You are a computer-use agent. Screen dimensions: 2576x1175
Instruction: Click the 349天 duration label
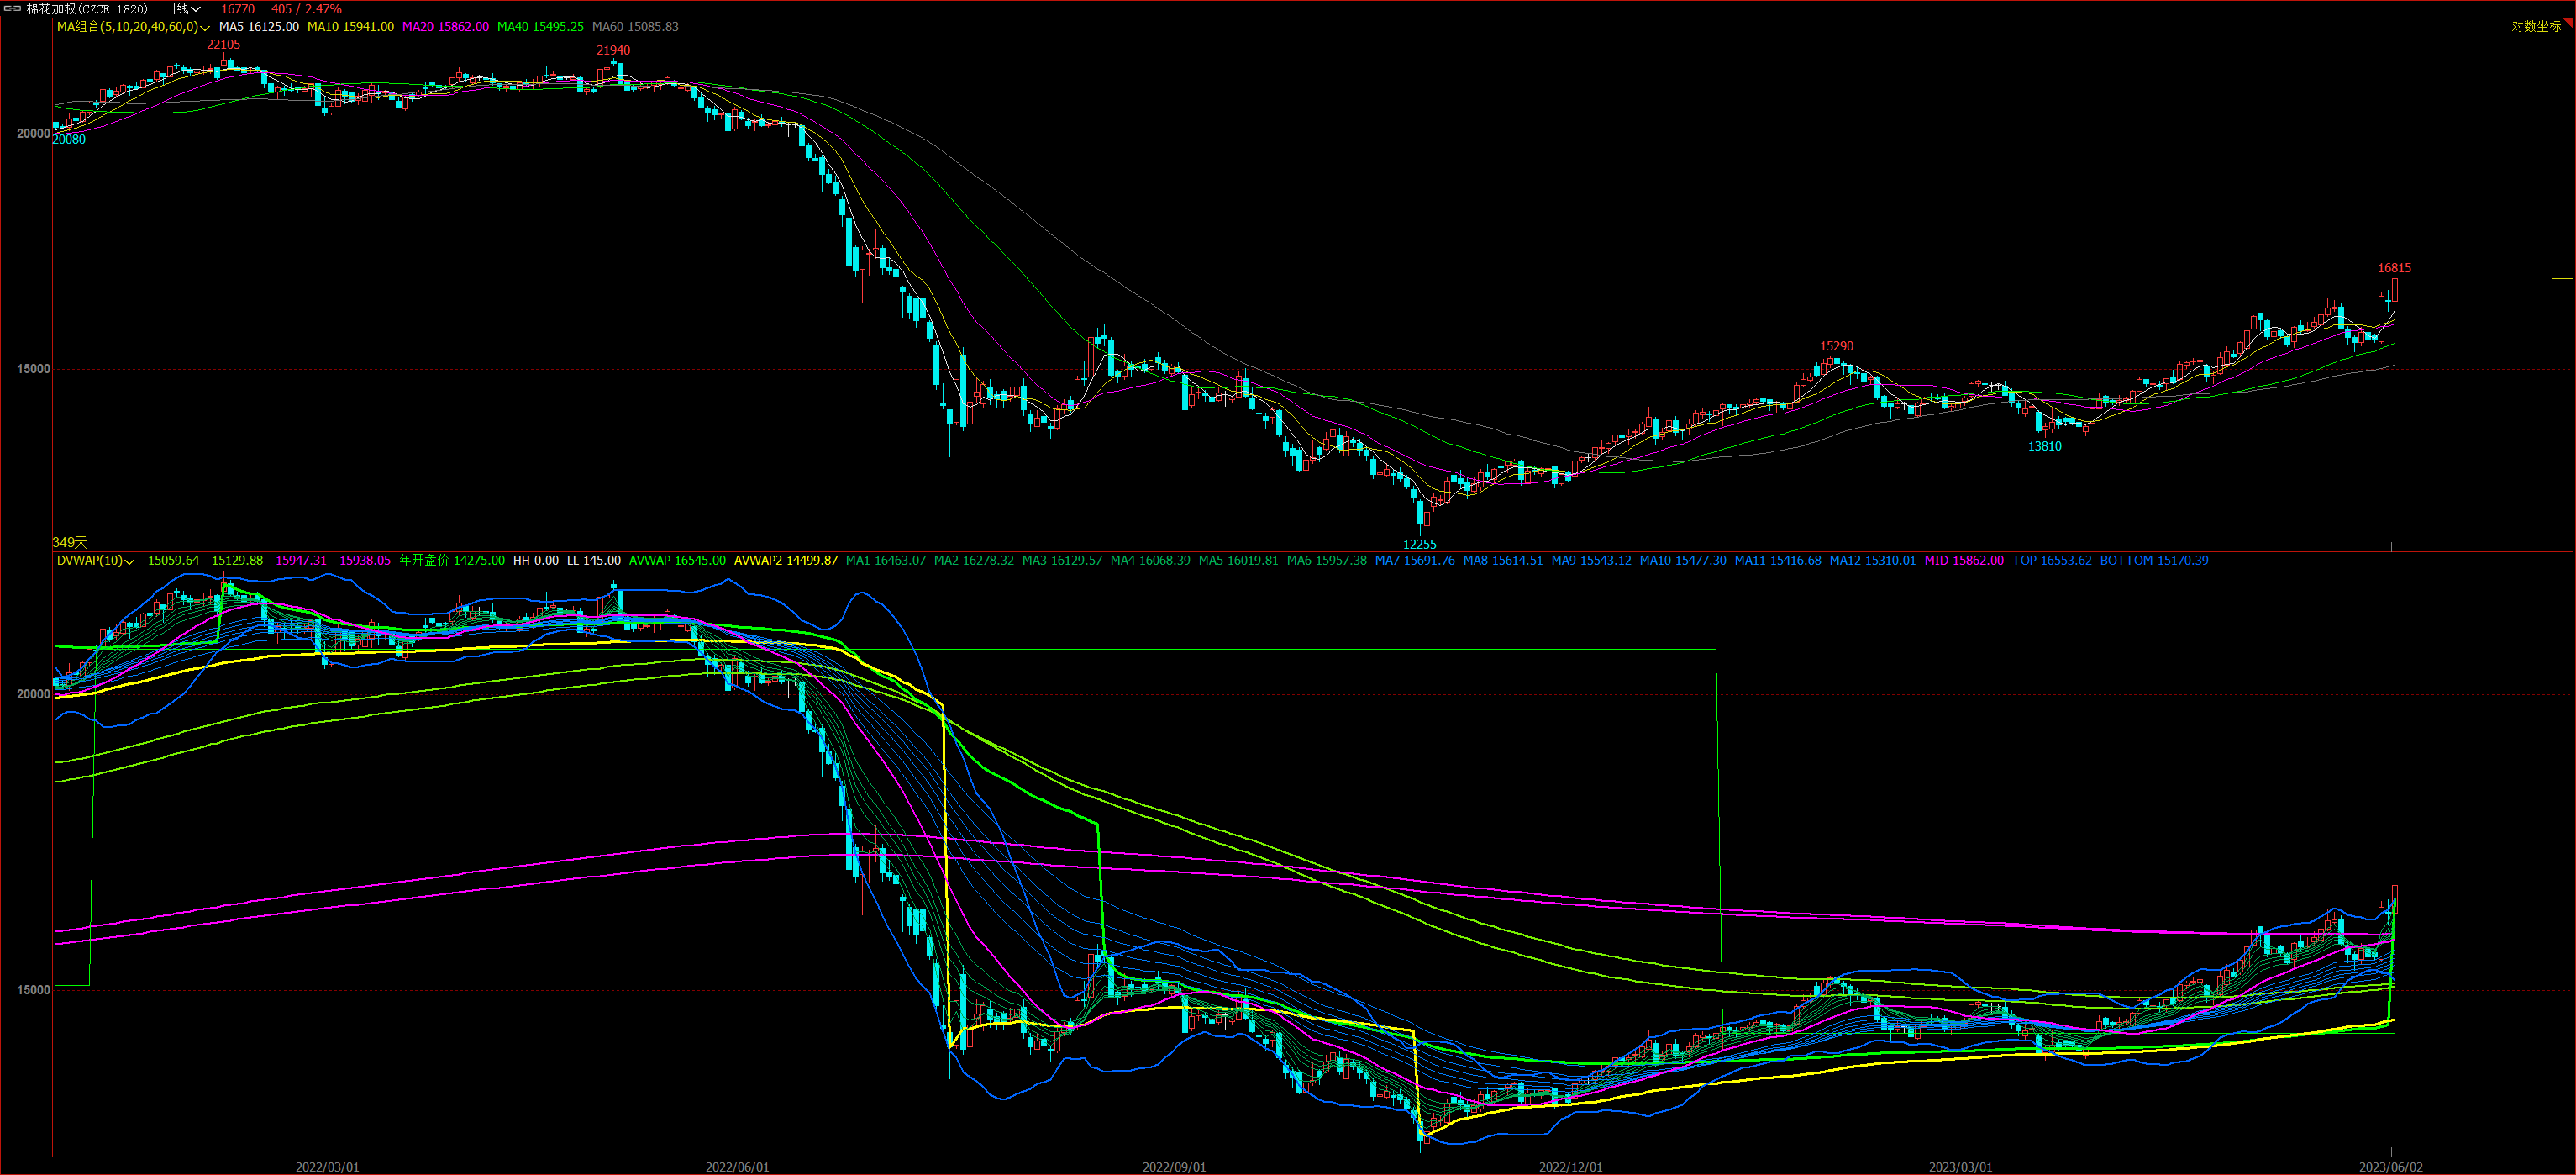(70, 542)
